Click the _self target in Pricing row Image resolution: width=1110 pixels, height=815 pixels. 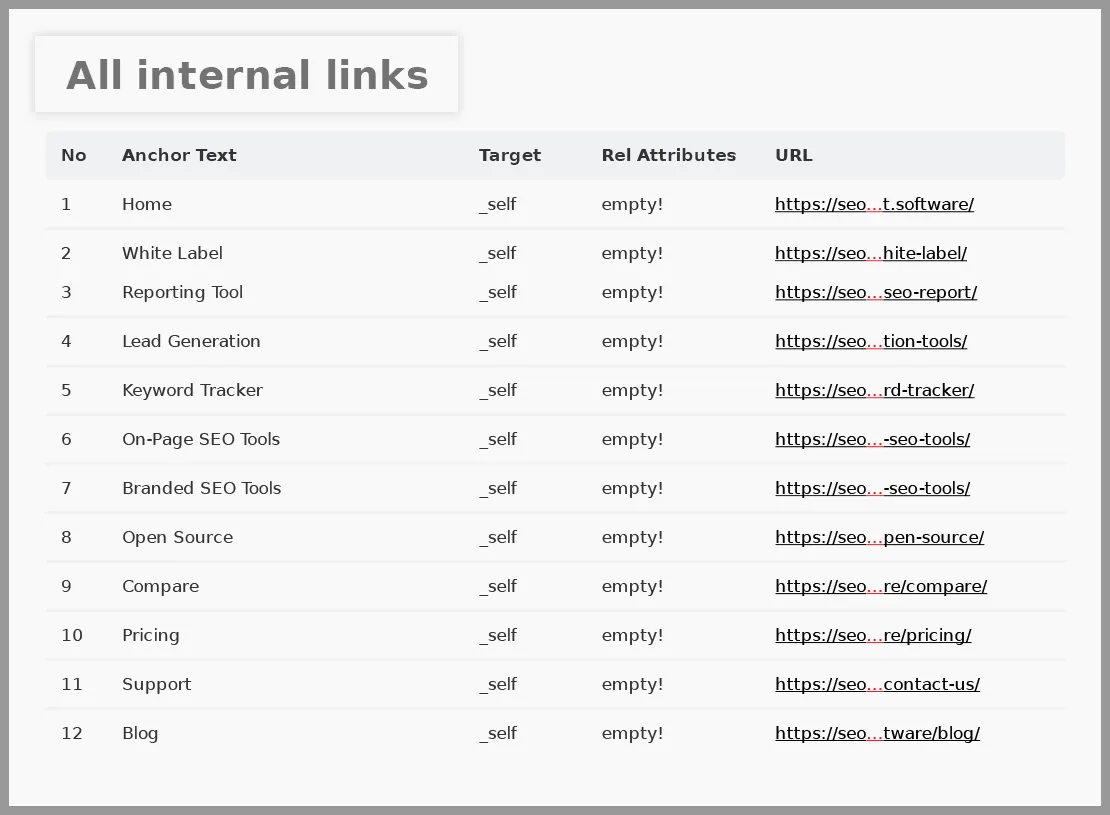[498, 635]
